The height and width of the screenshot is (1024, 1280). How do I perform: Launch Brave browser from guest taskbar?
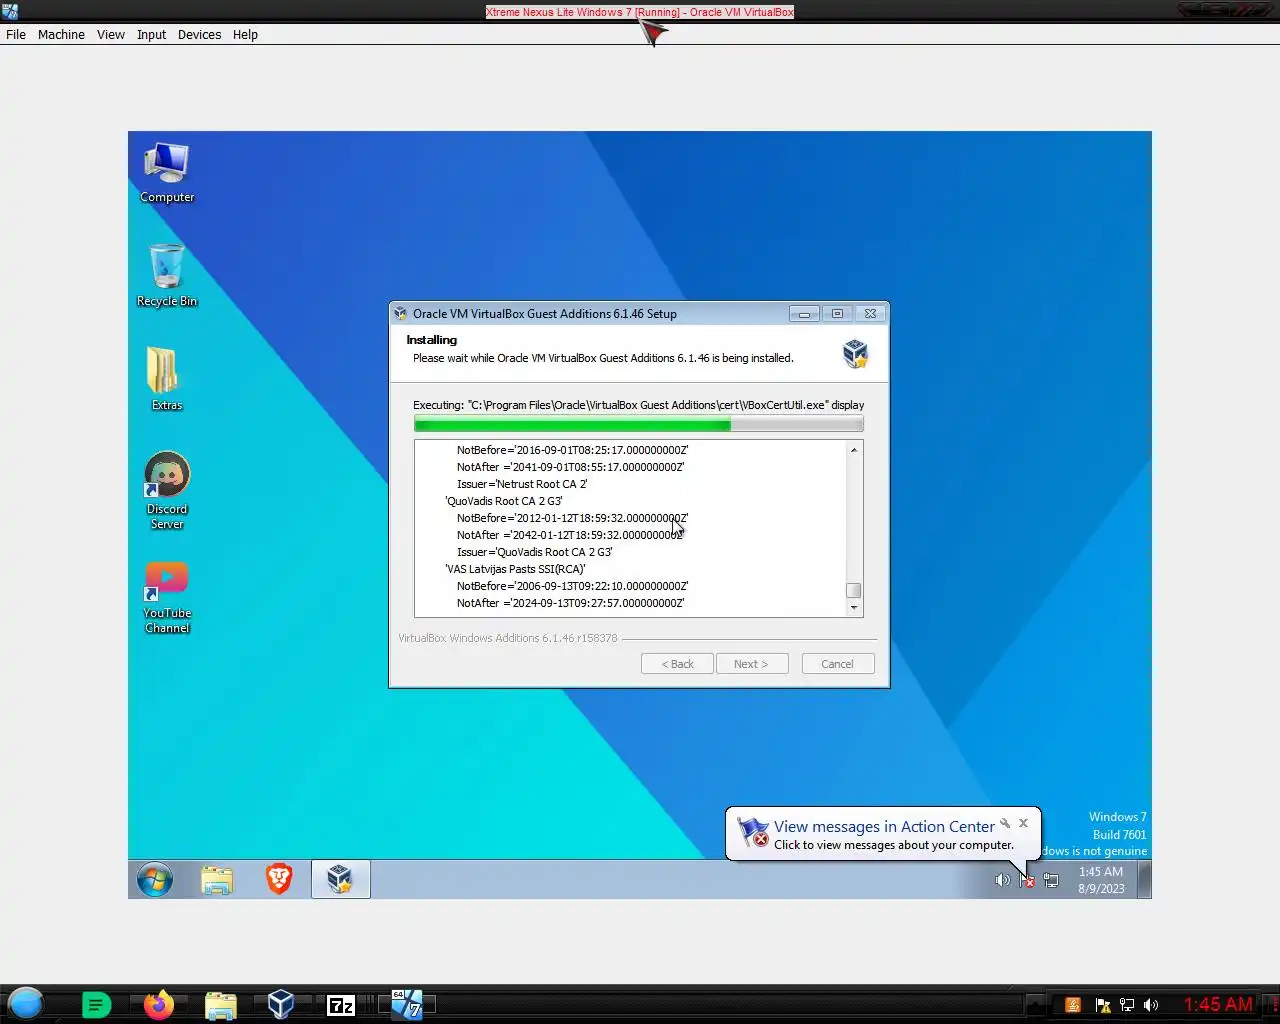tap(279, 879)
